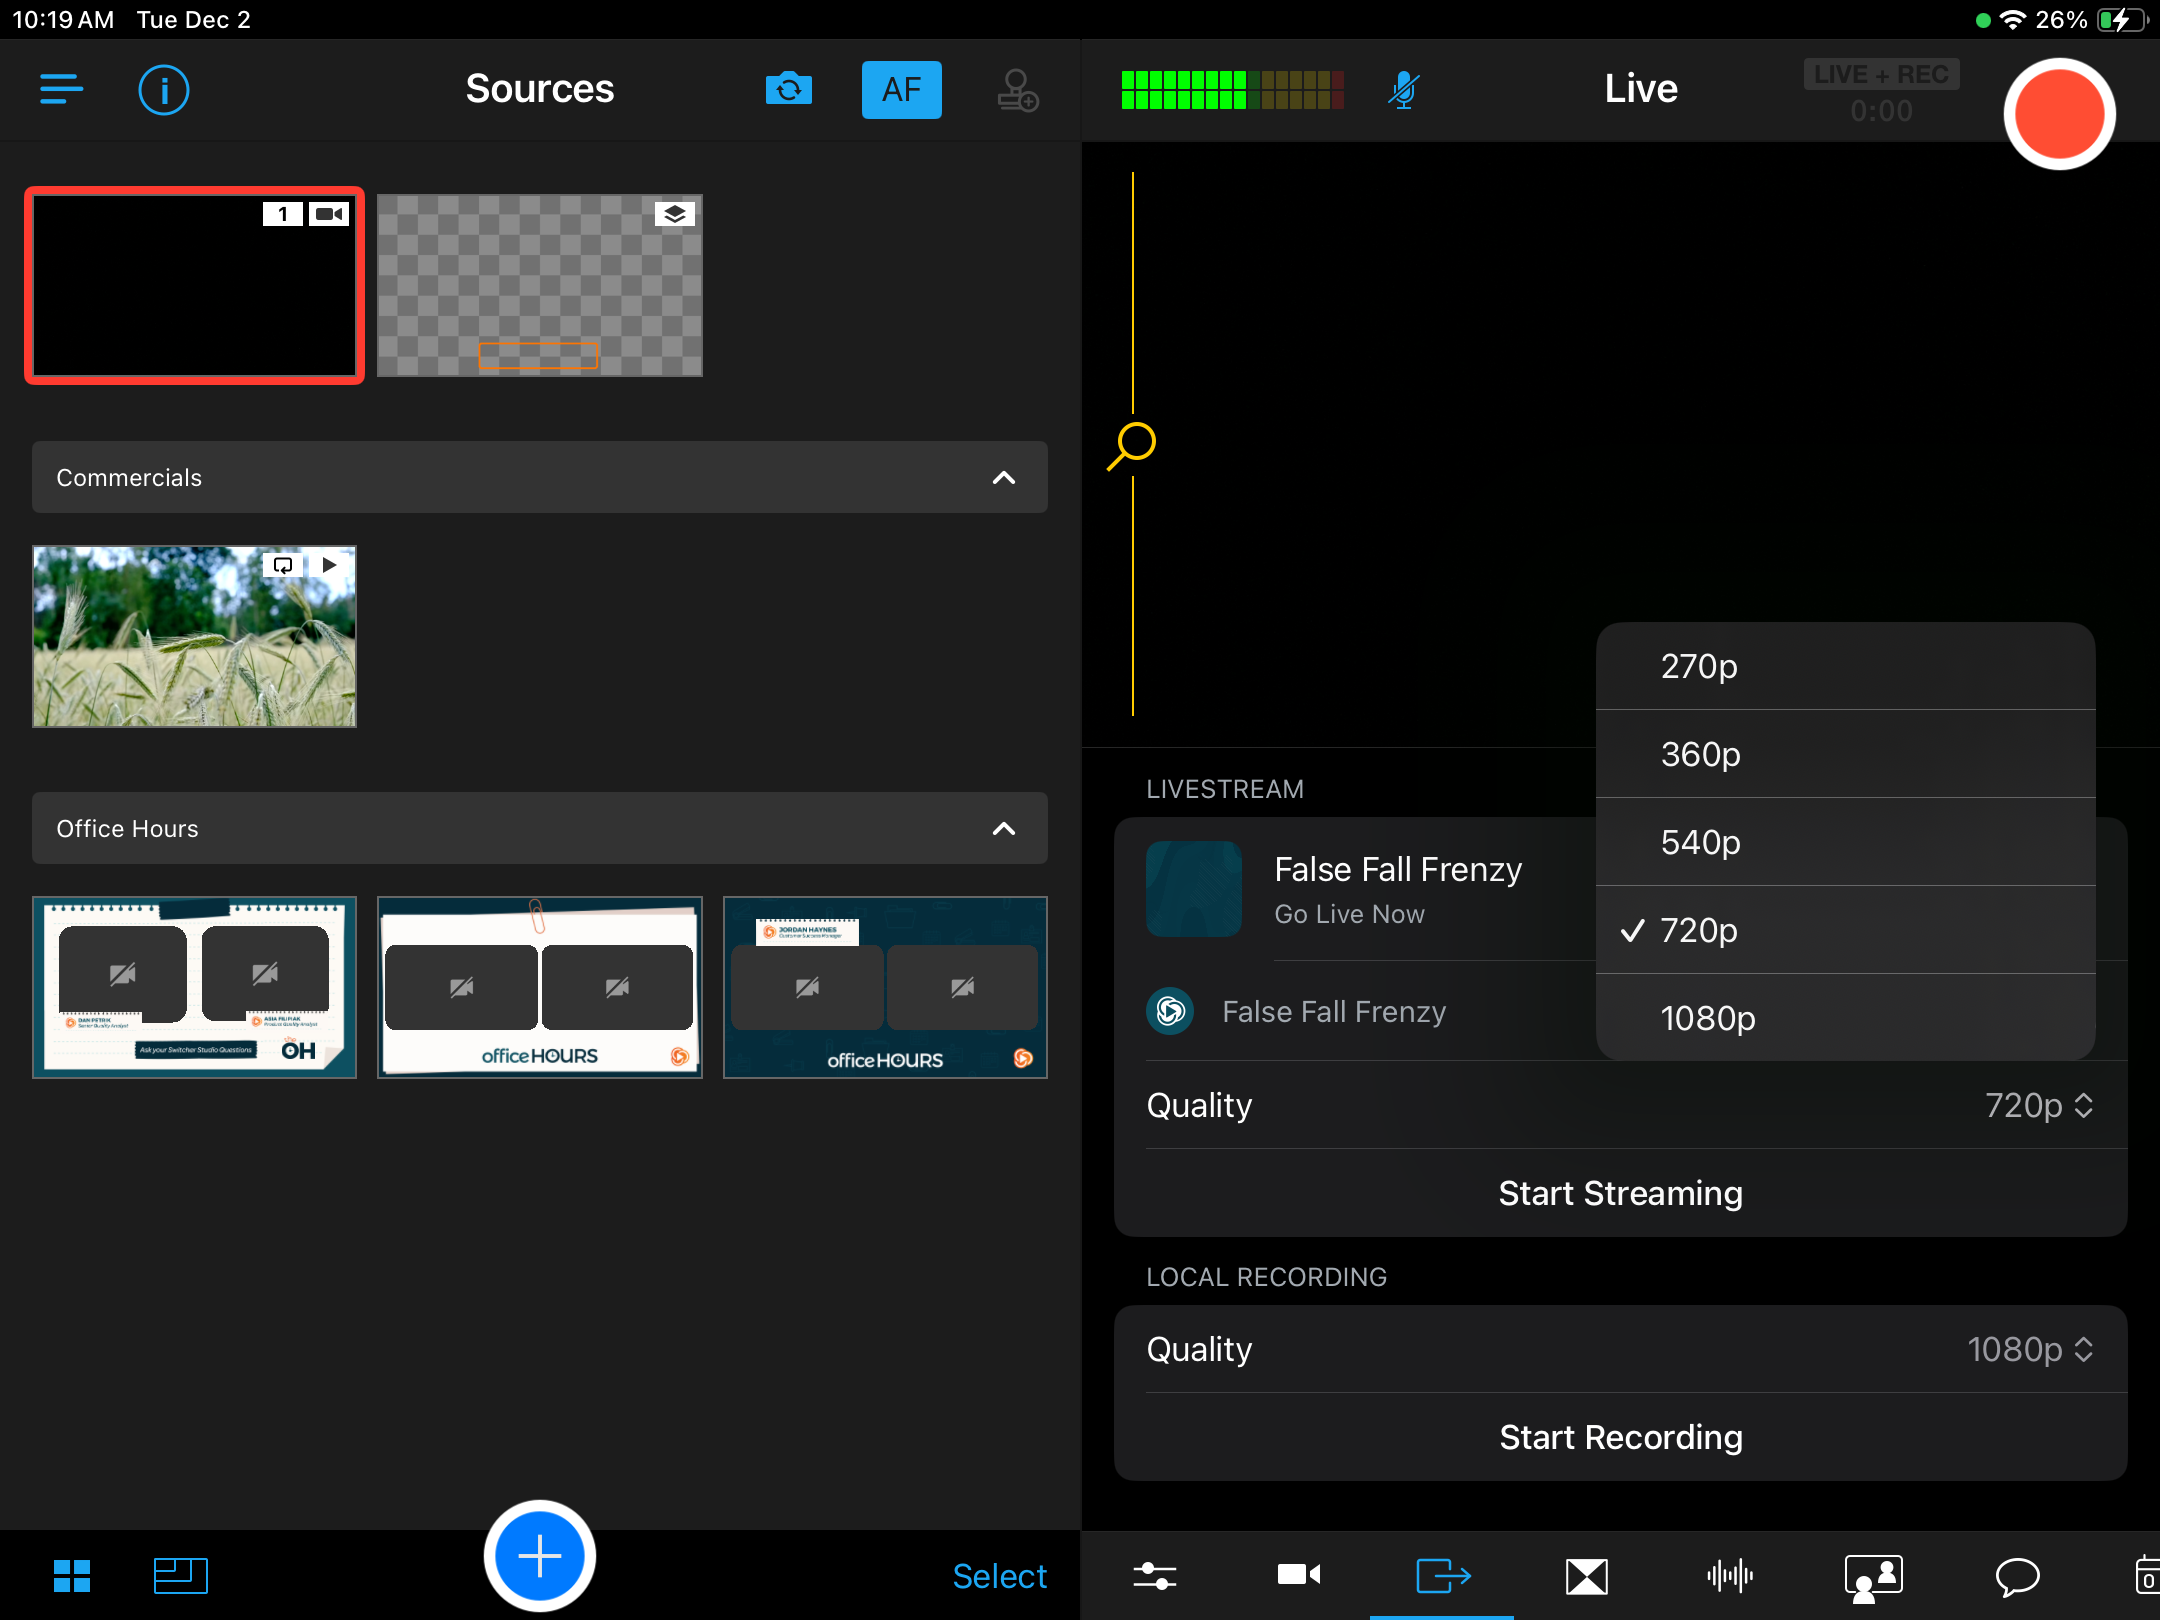Collapse the Commercials section
This screenshot has width=2160, height=1620.
[x=1003, y=478]
